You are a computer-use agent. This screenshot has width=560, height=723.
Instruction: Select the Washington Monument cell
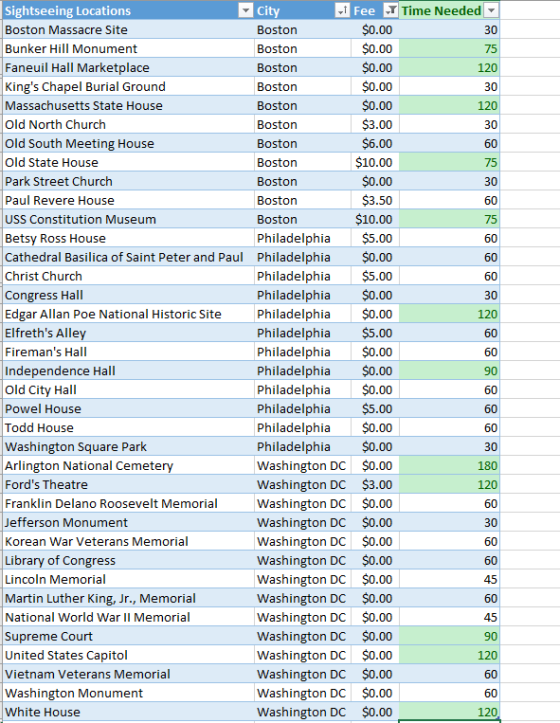(128, 693)
